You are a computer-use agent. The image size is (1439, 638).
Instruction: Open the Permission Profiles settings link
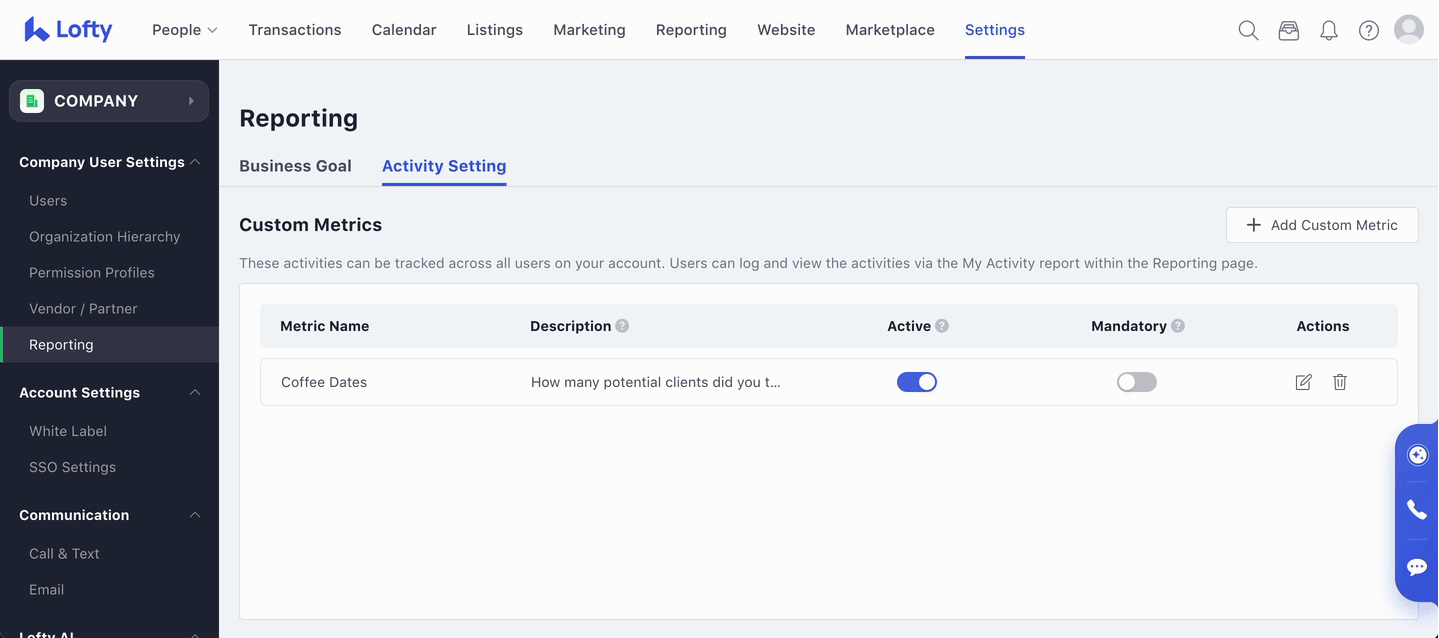point(92,272)
